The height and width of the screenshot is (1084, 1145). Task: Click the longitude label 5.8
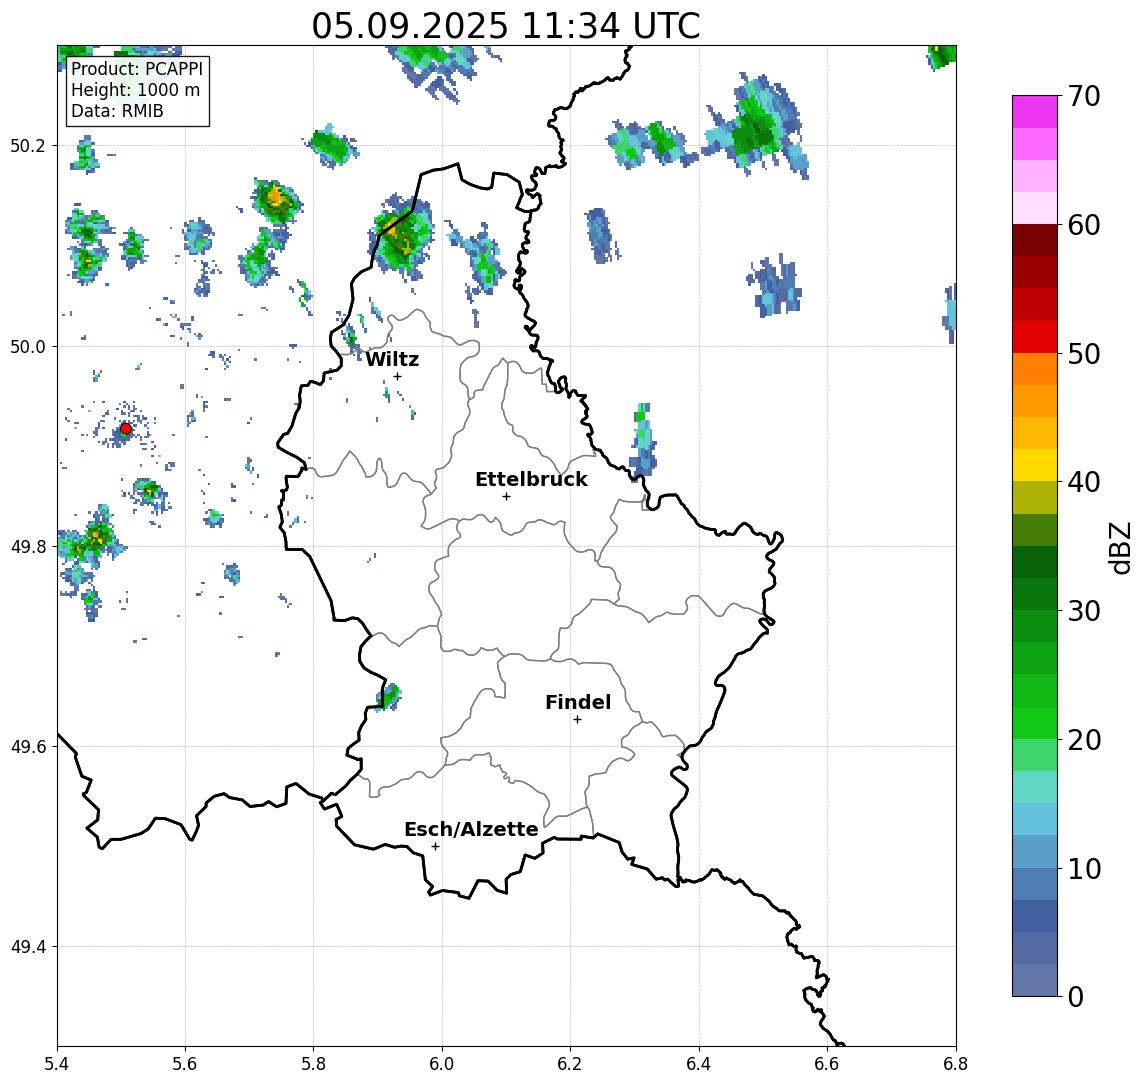coord(314,1064)
